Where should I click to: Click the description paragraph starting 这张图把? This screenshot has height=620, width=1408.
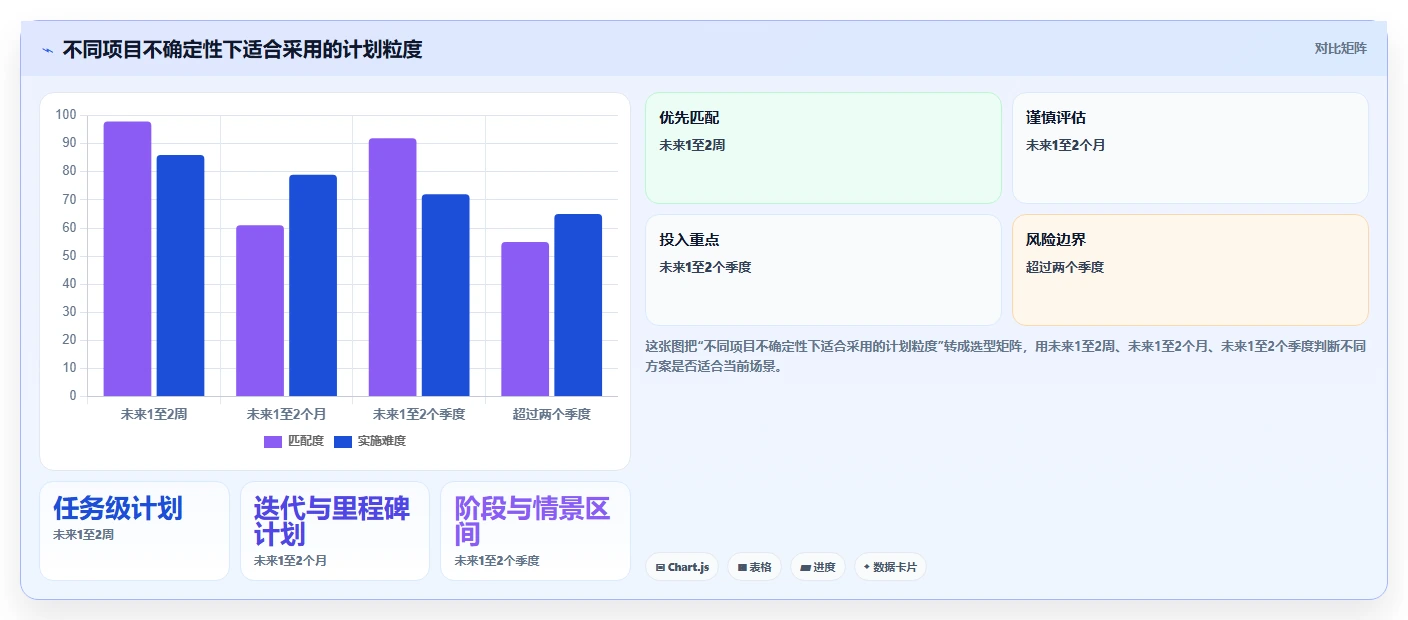(x=1006, y=356)
